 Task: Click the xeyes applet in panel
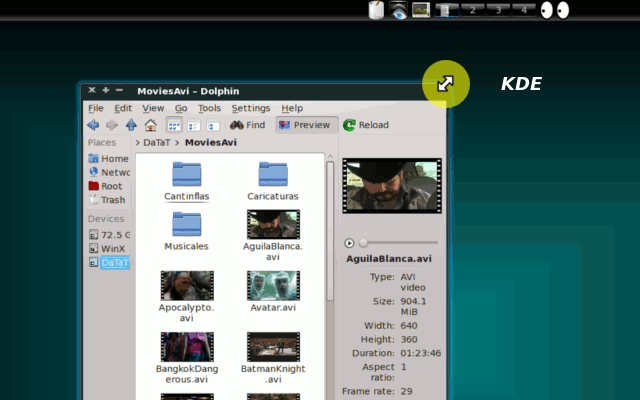[x=555, y=10]
